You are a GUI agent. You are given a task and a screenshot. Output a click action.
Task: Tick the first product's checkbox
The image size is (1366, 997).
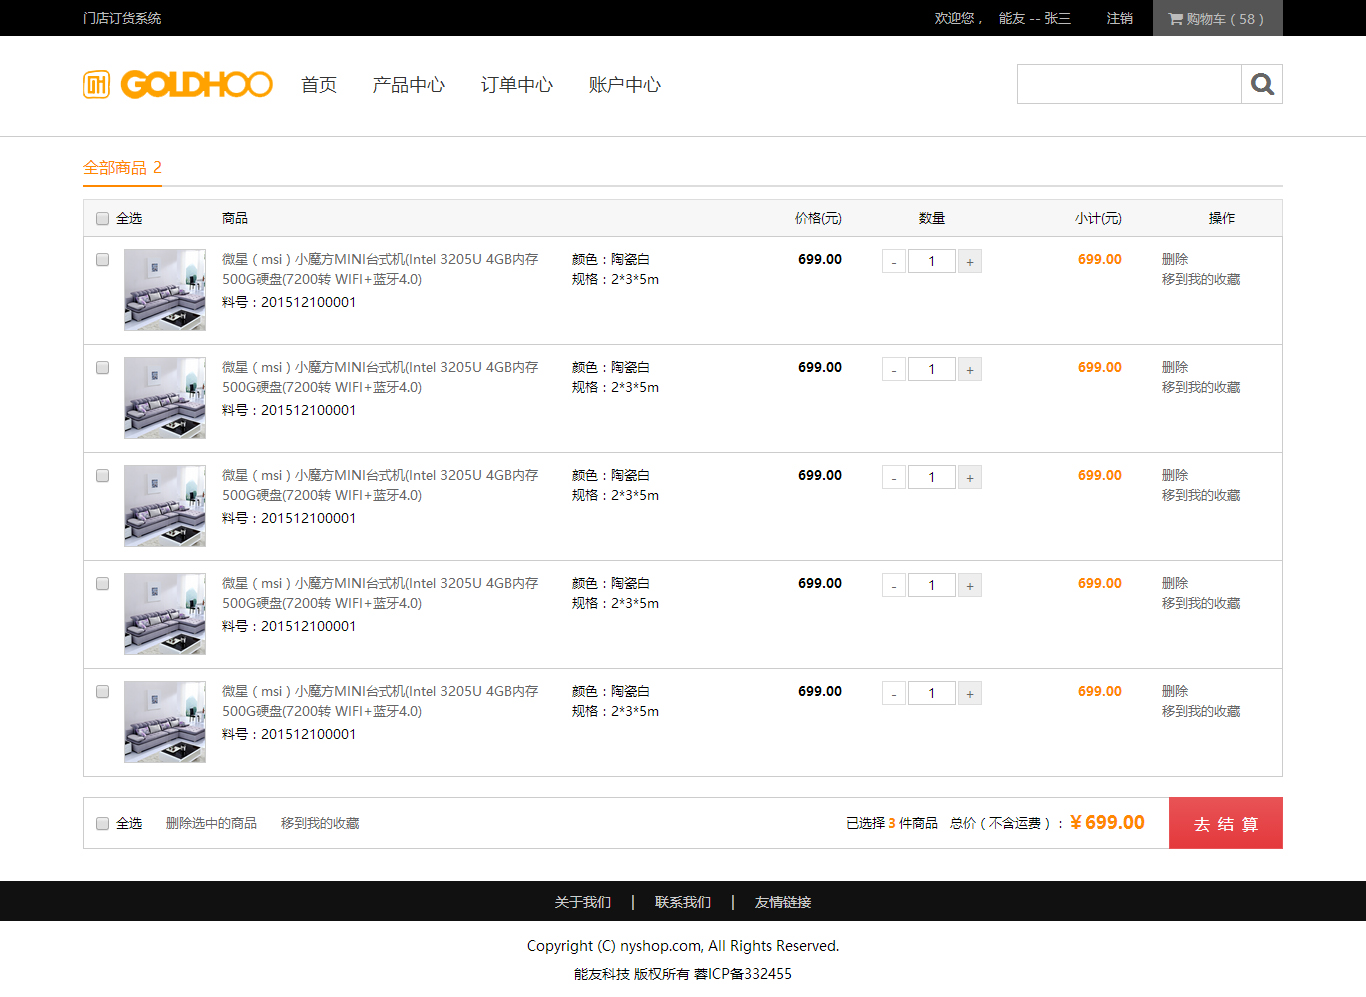tap(102, 260)
